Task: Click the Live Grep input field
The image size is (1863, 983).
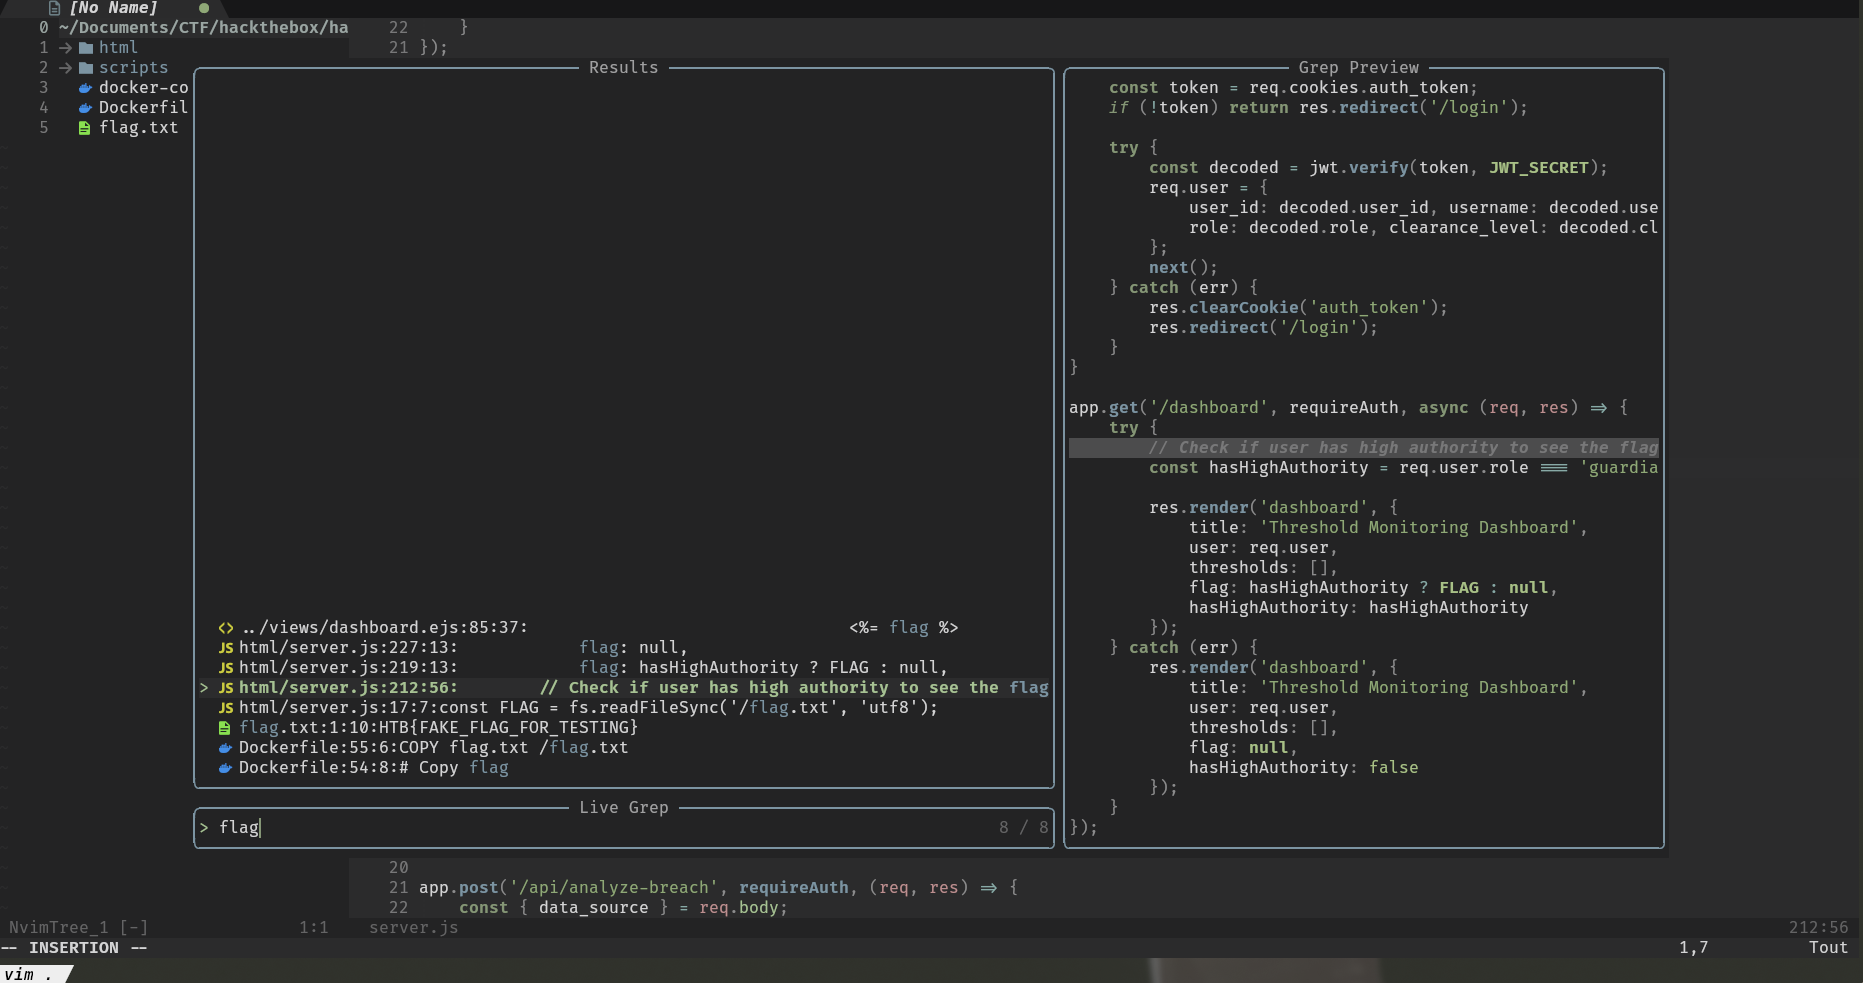Action: coord(600,828)
